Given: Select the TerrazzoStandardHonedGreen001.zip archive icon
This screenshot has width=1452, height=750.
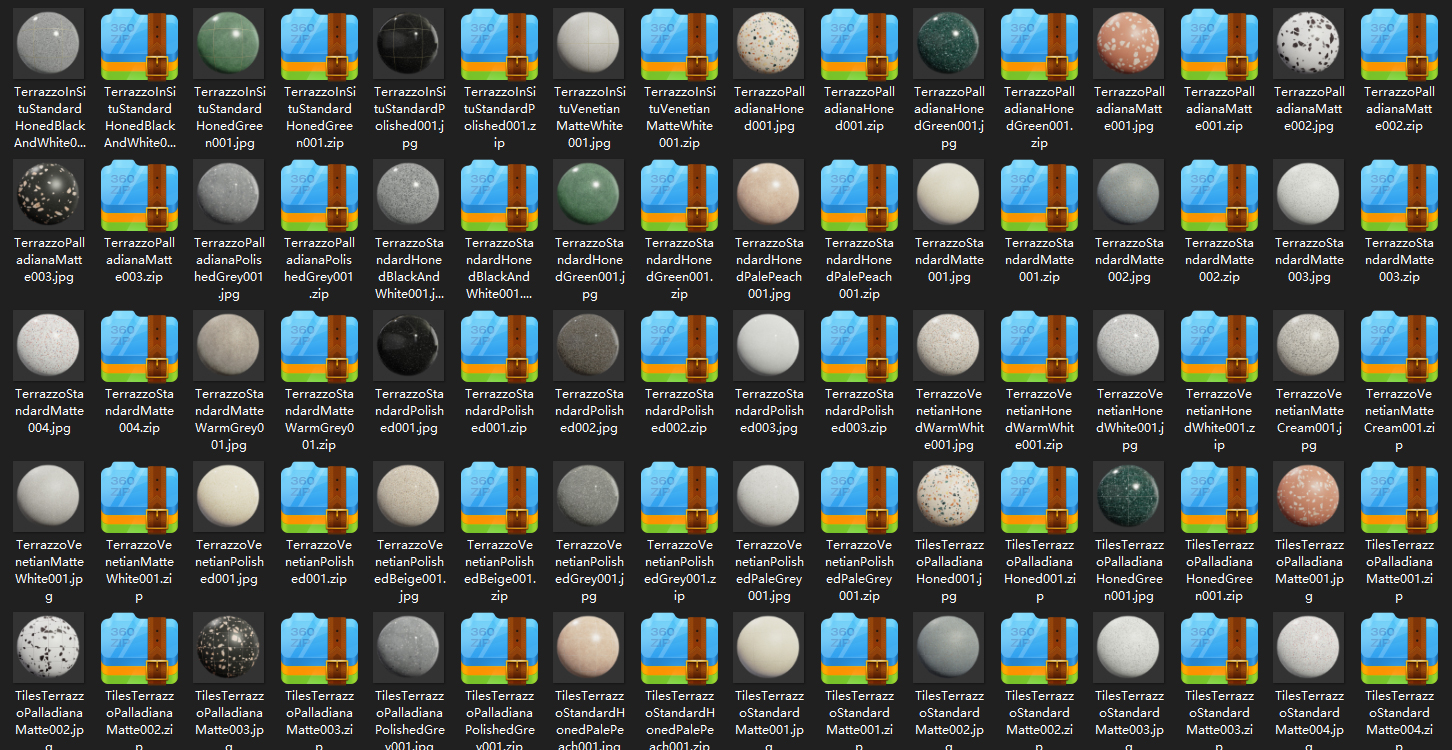Looking at the screenshot, I should click(x=680, y=196).
